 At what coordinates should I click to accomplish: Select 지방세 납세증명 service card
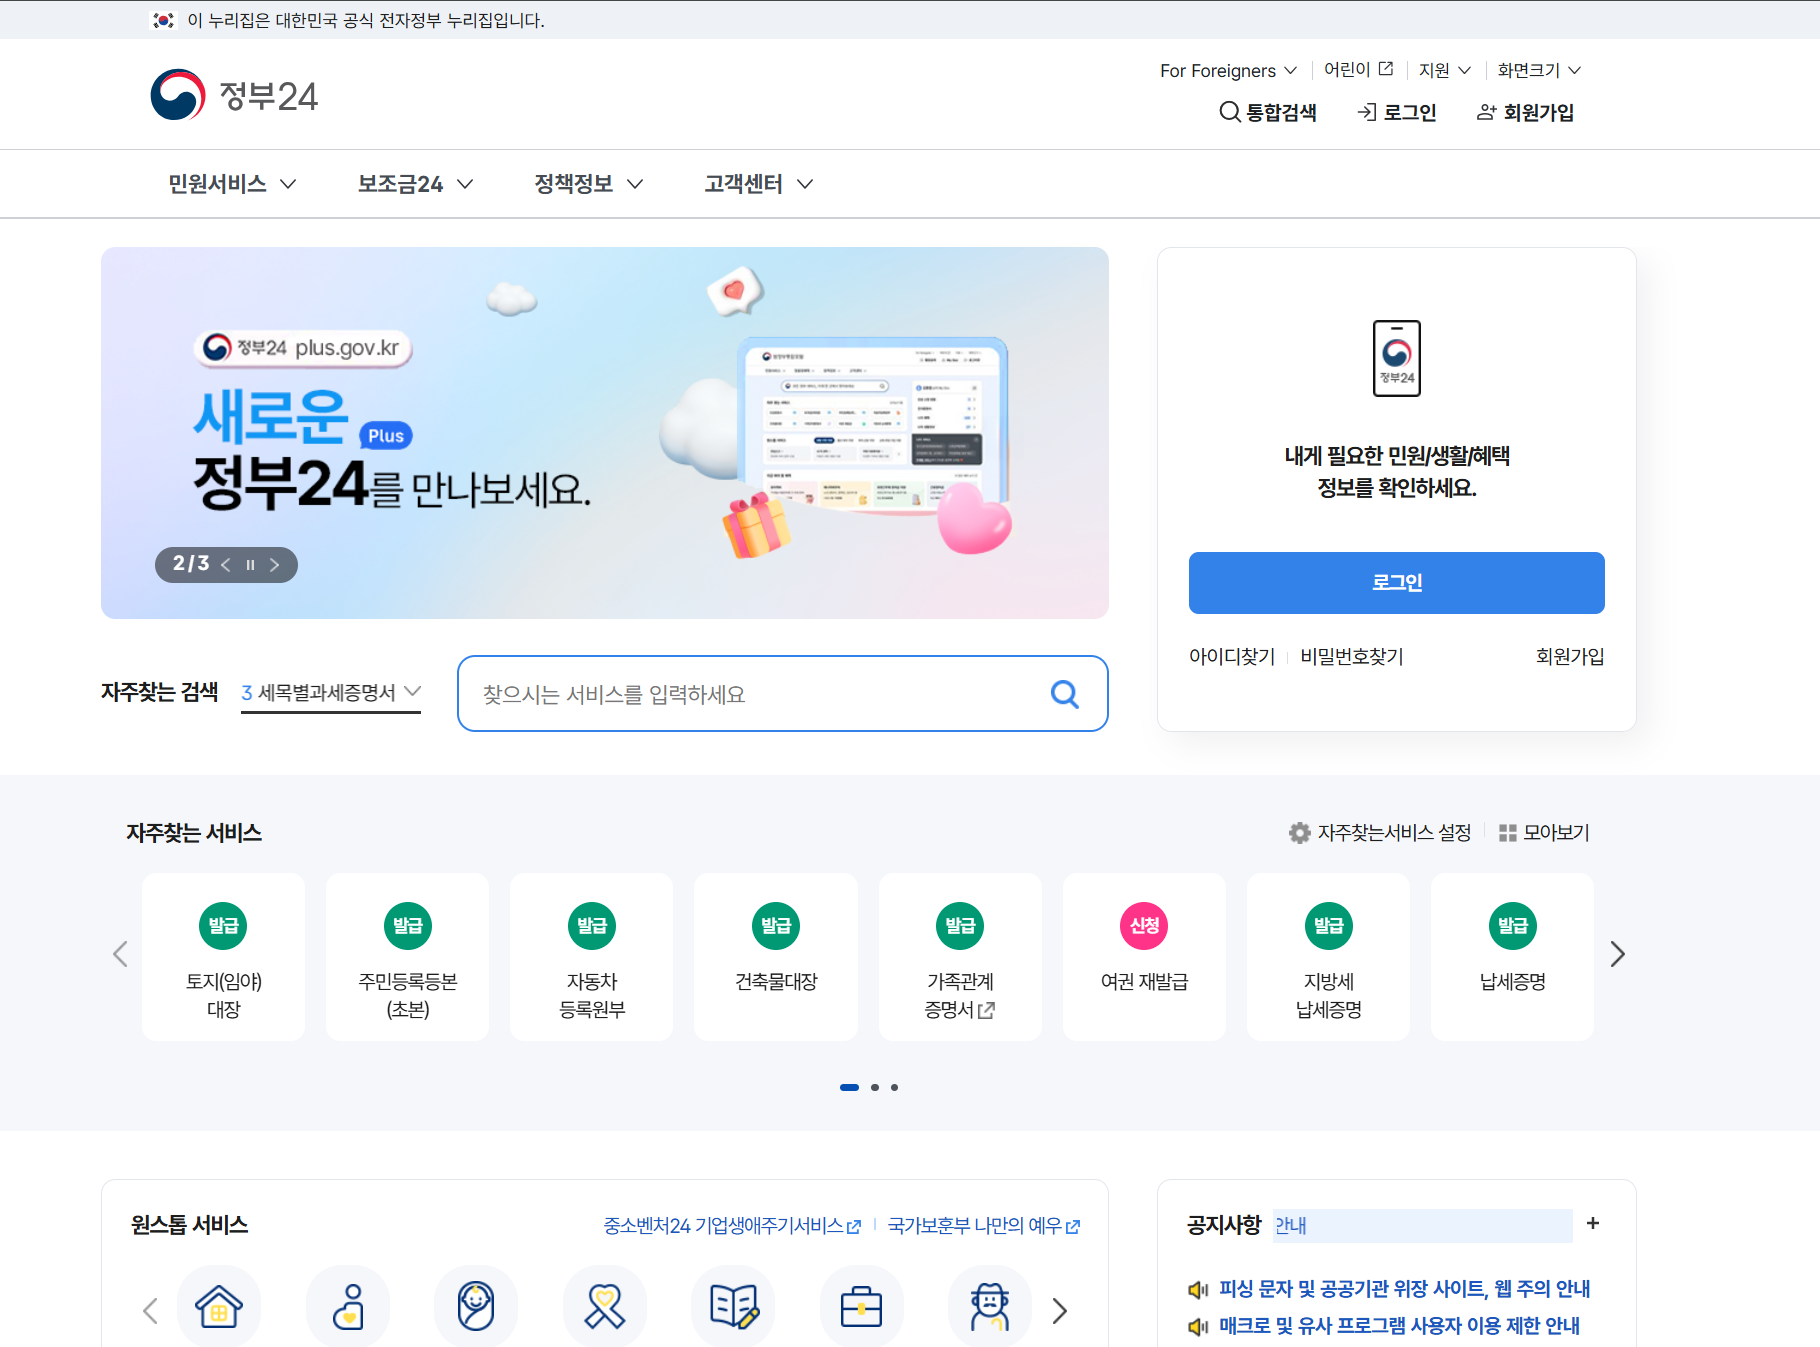click(1328, 957)
